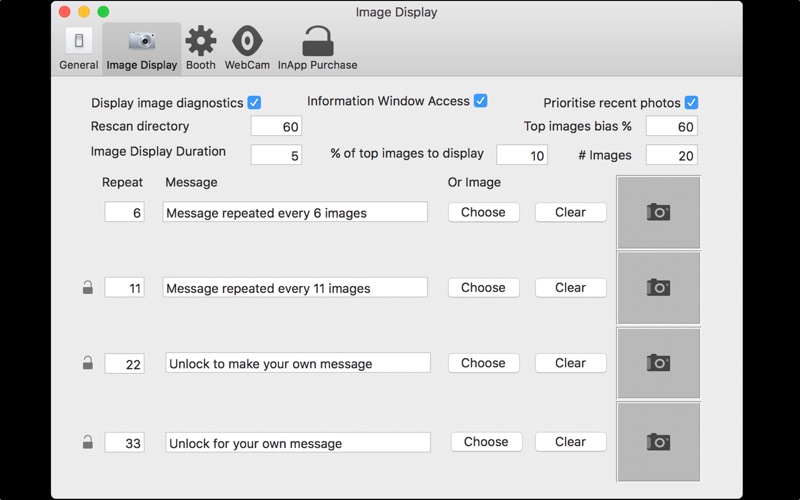Open the WebCam tab

click(x=247, y=49)
